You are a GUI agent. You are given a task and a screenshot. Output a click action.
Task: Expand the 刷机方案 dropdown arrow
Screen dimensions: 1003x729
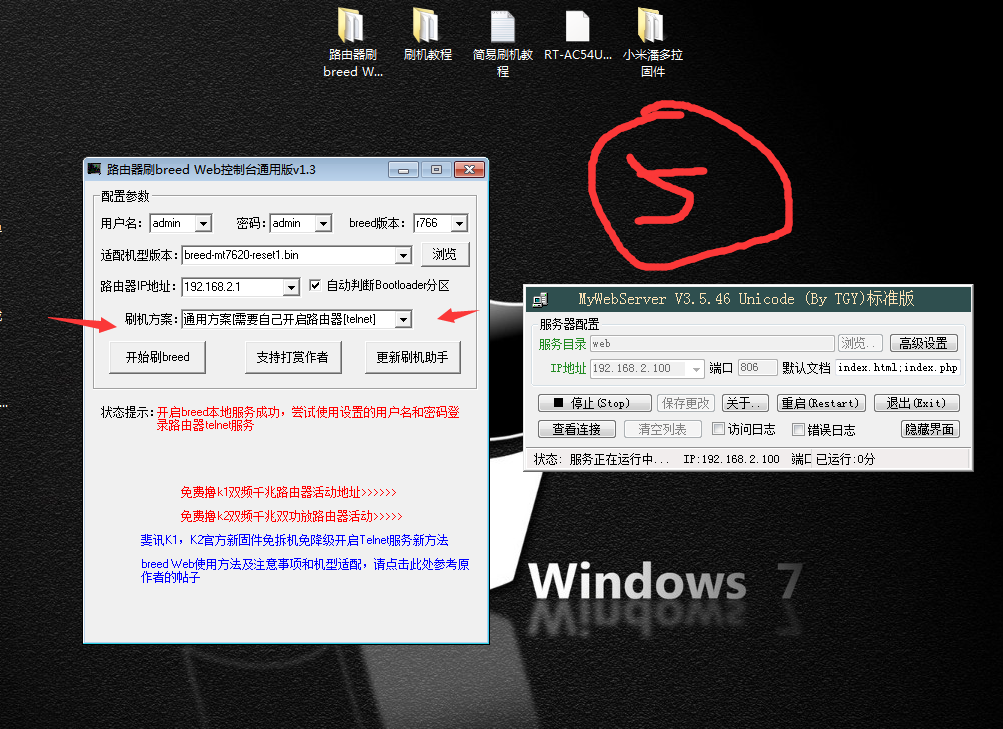pos(403,319)
